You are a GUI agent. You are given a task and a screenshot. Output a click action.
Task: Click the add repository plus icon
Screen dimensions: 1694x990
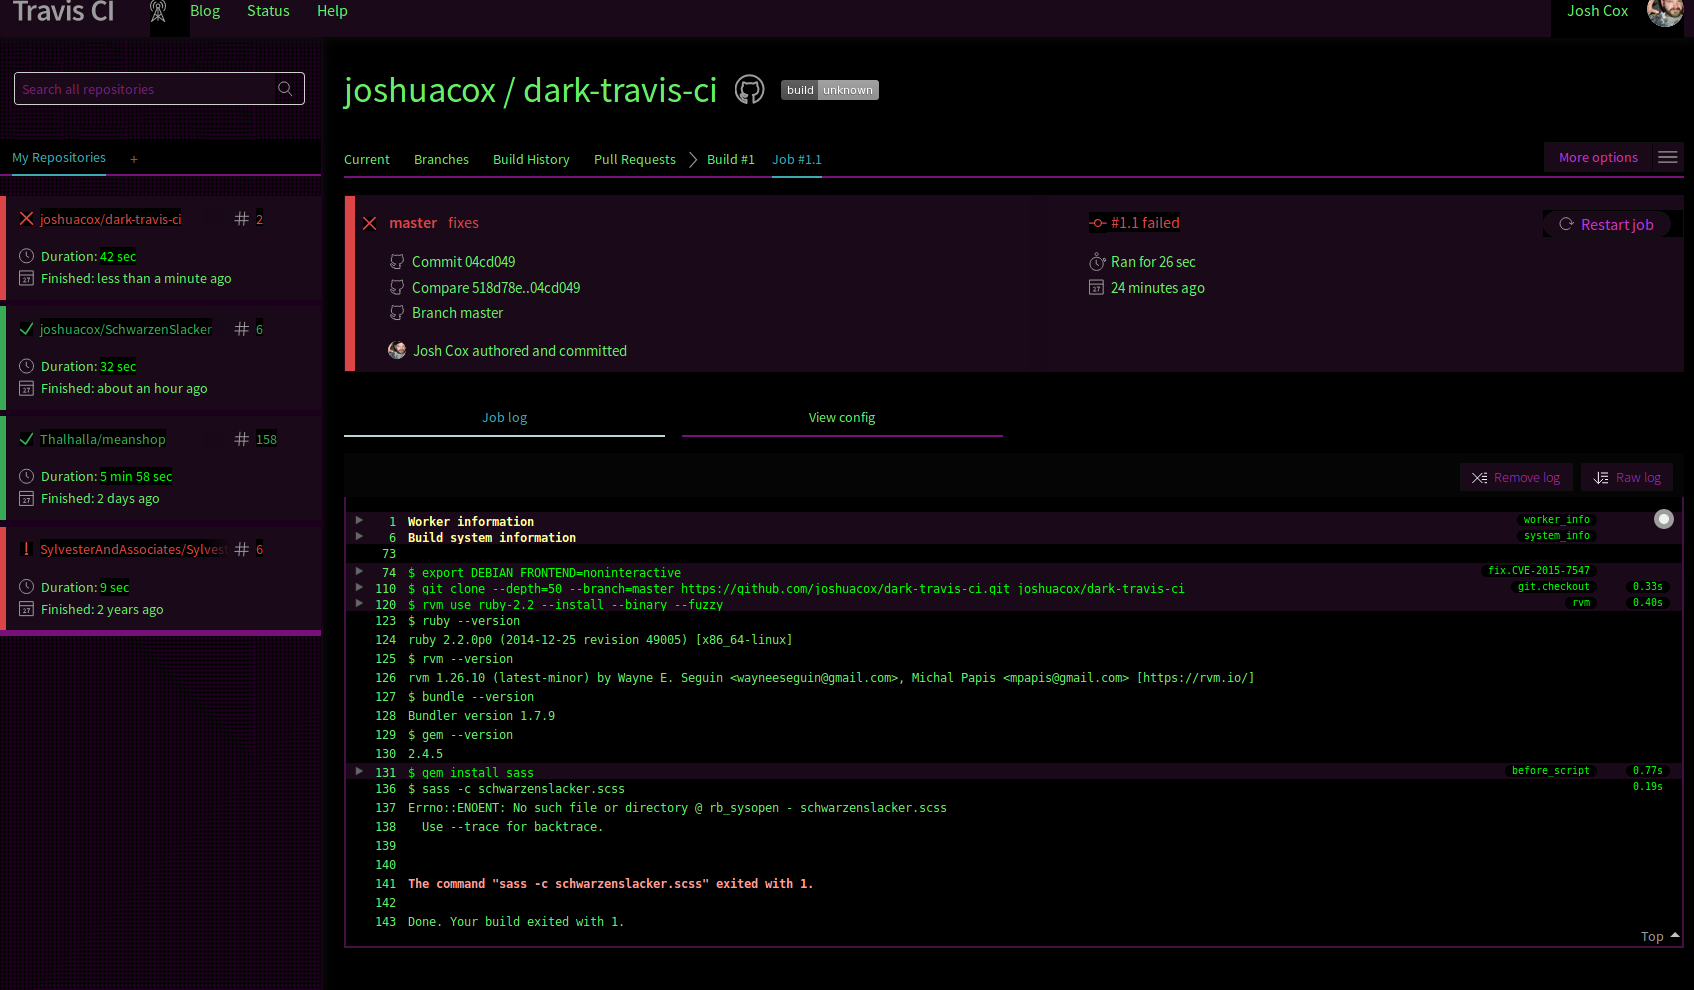point(133,158)
